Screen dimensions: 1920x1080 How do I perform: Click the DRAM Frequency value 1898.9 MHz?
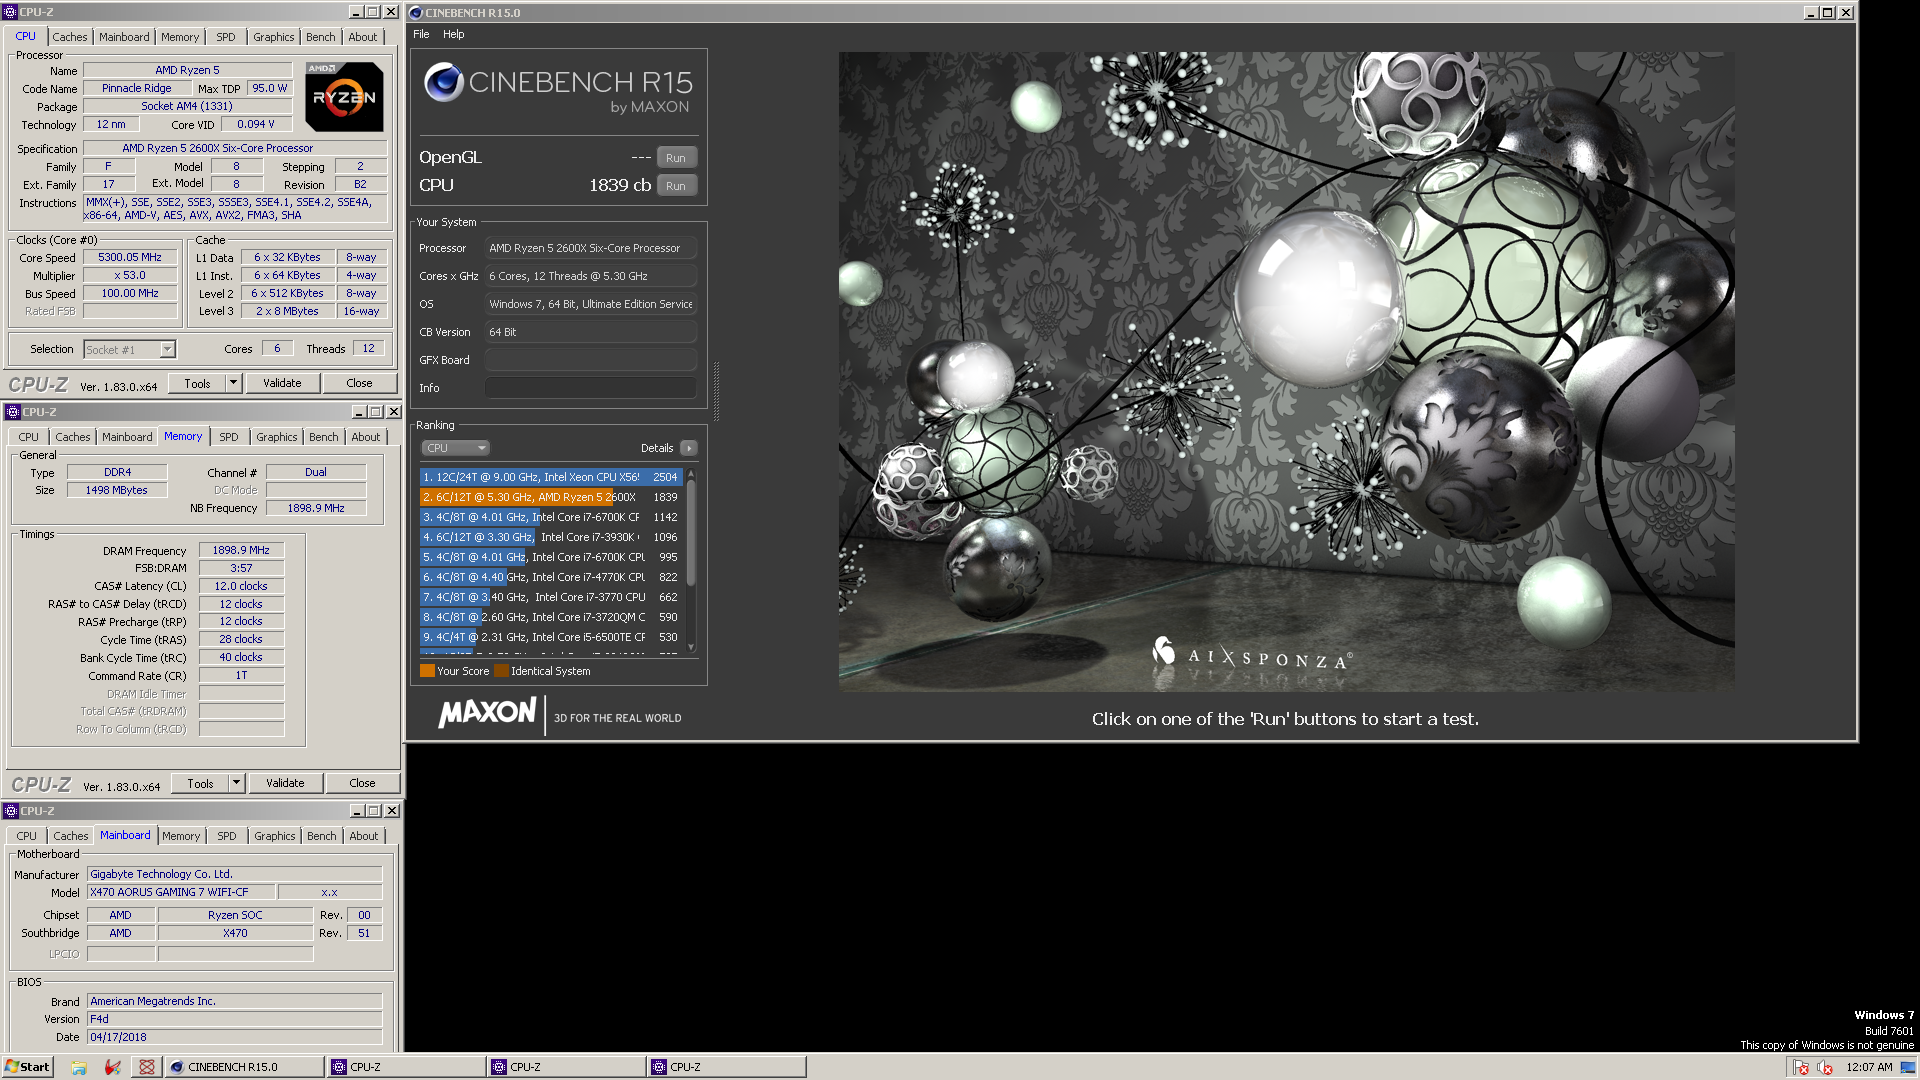click(241, 550)
